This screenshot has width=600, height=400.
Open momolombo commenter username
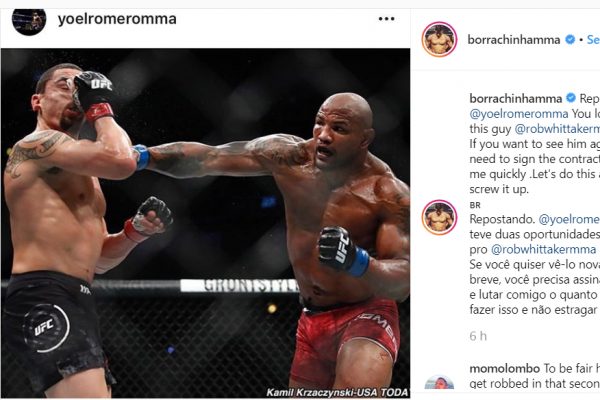click(505, 369)
